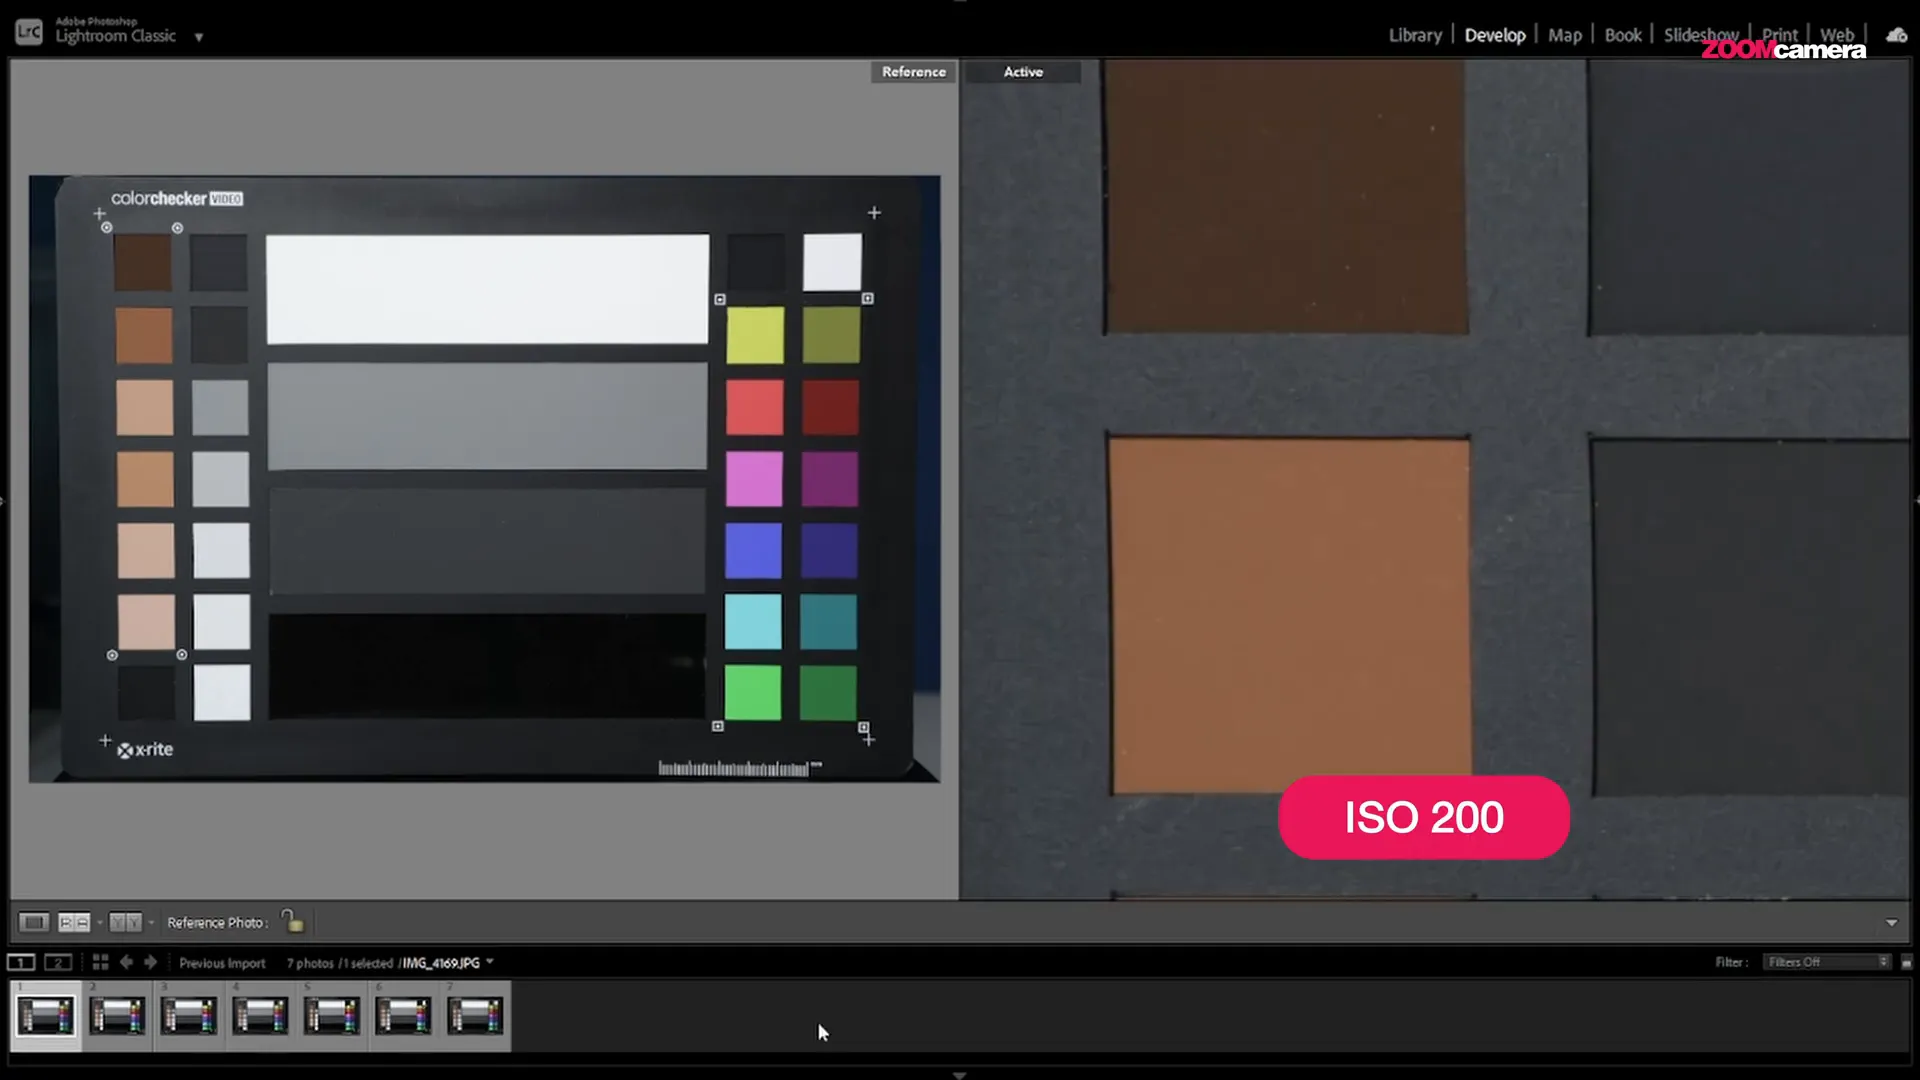Select the Loupe view mode button
1920x1080 pixels.
tap(33, 922)
